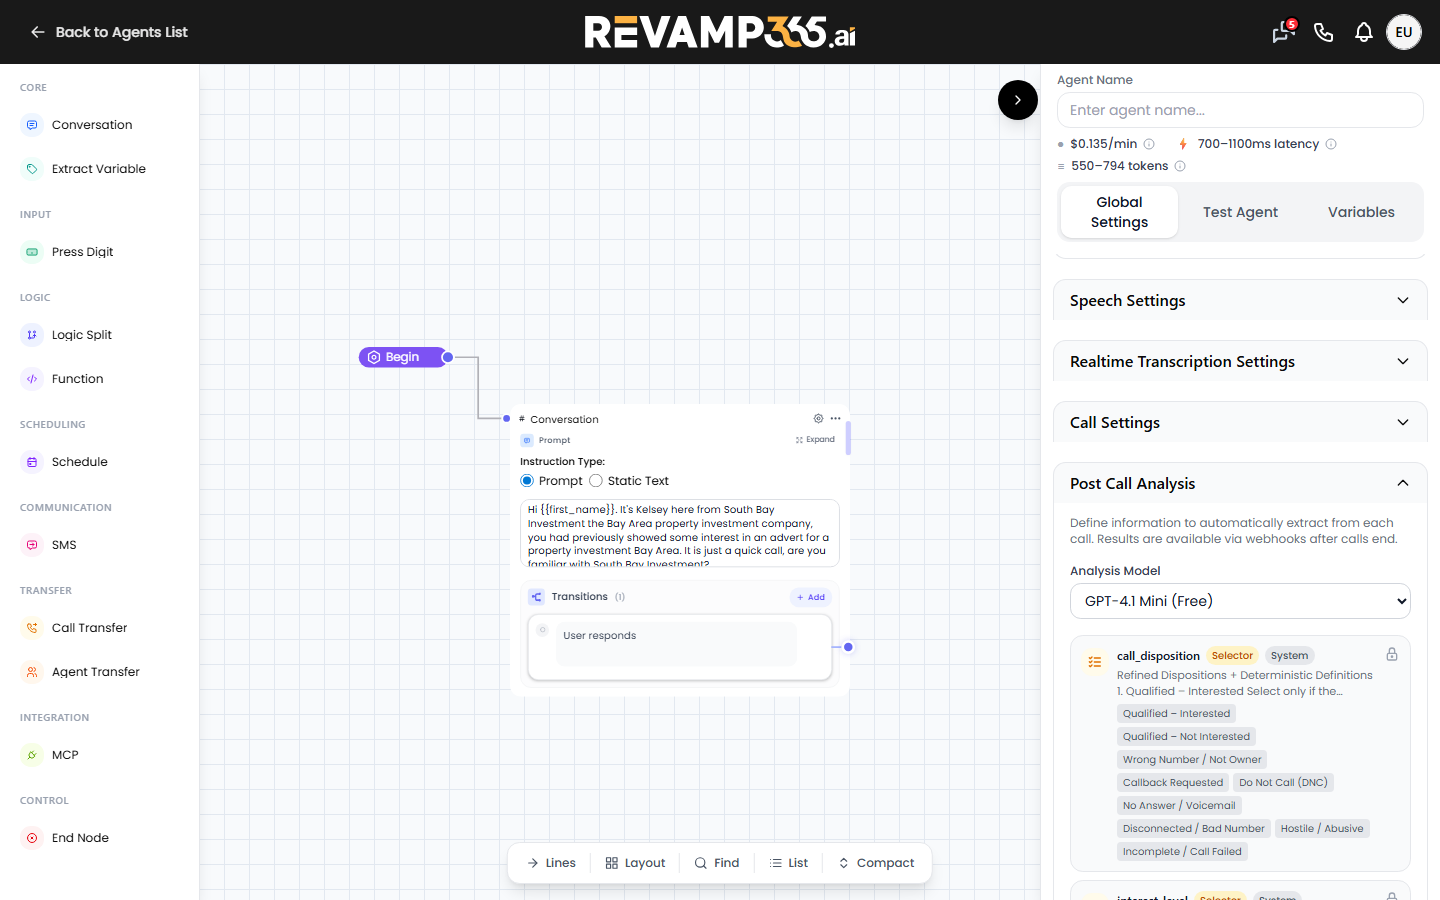Expand the prompt editor
1440x900 pixels.
point(815,440)
